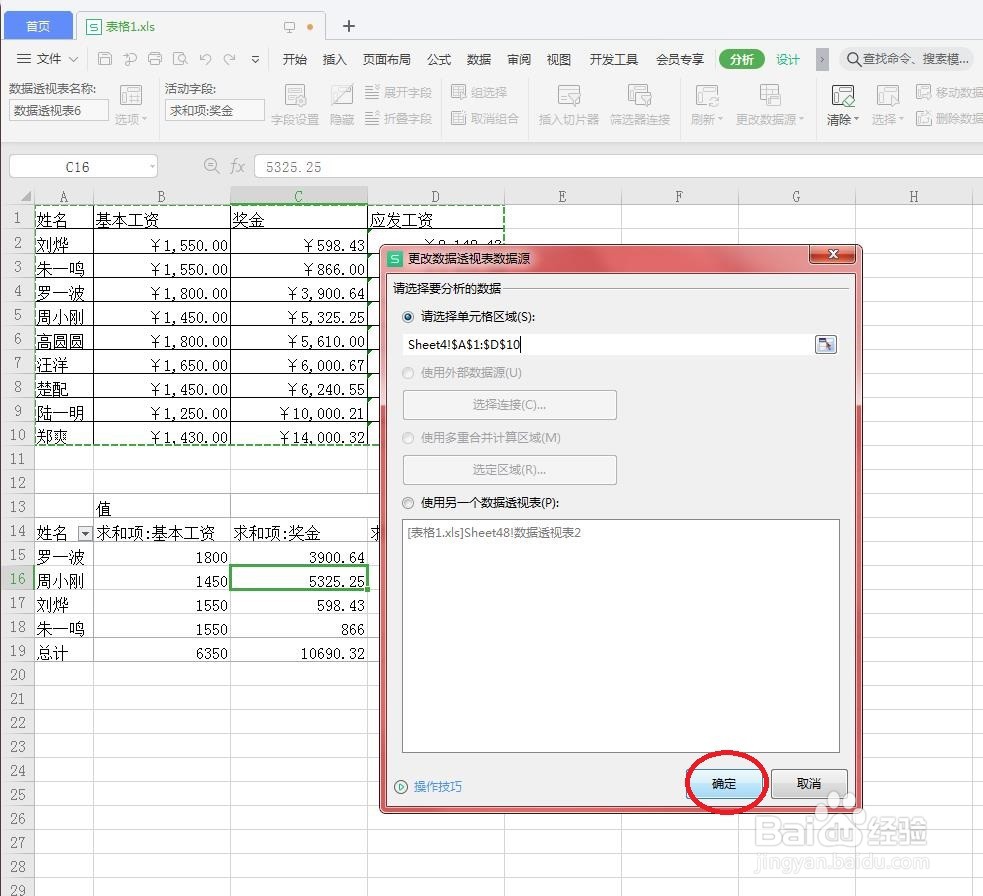The image size is (983, 896).
Task: Click the 选定区域 button
Action: point(509,470)
